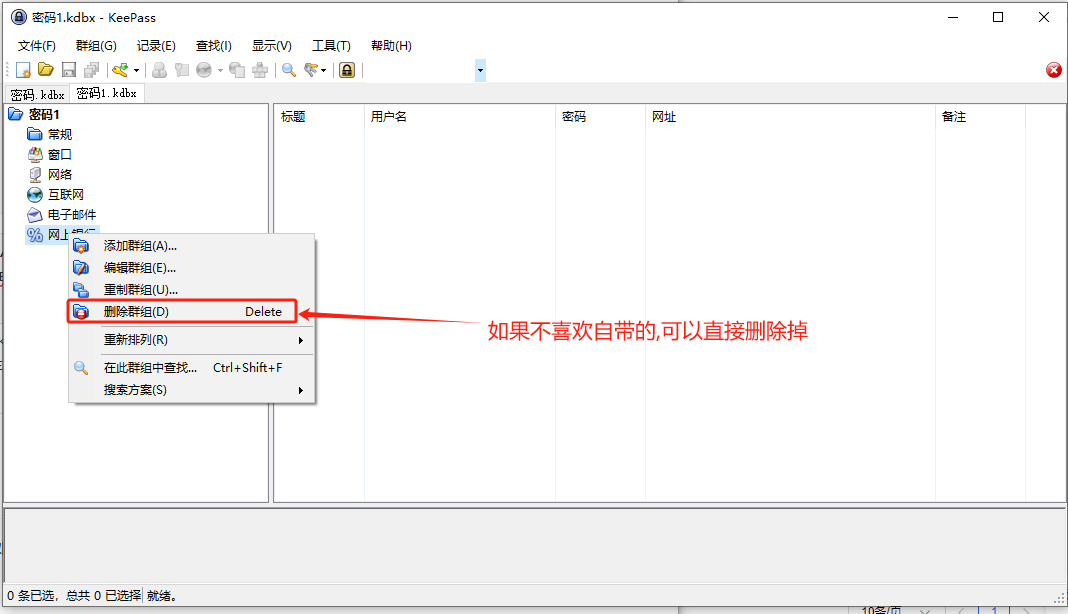This screenshot has height=614, width=1068.
Task: Select the 电子邮件 group
Action: coord(72,215)
